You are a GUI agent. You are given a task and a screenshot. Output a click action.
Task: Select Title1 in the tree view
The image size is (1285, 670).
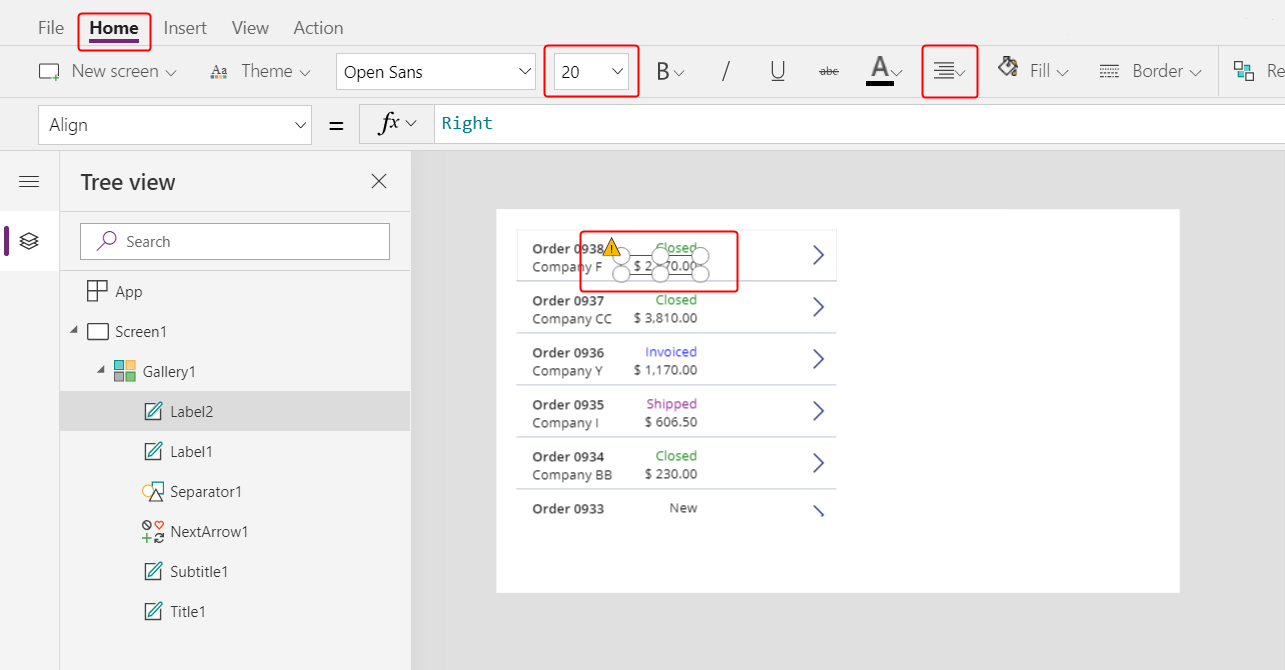tap(188, 611)
